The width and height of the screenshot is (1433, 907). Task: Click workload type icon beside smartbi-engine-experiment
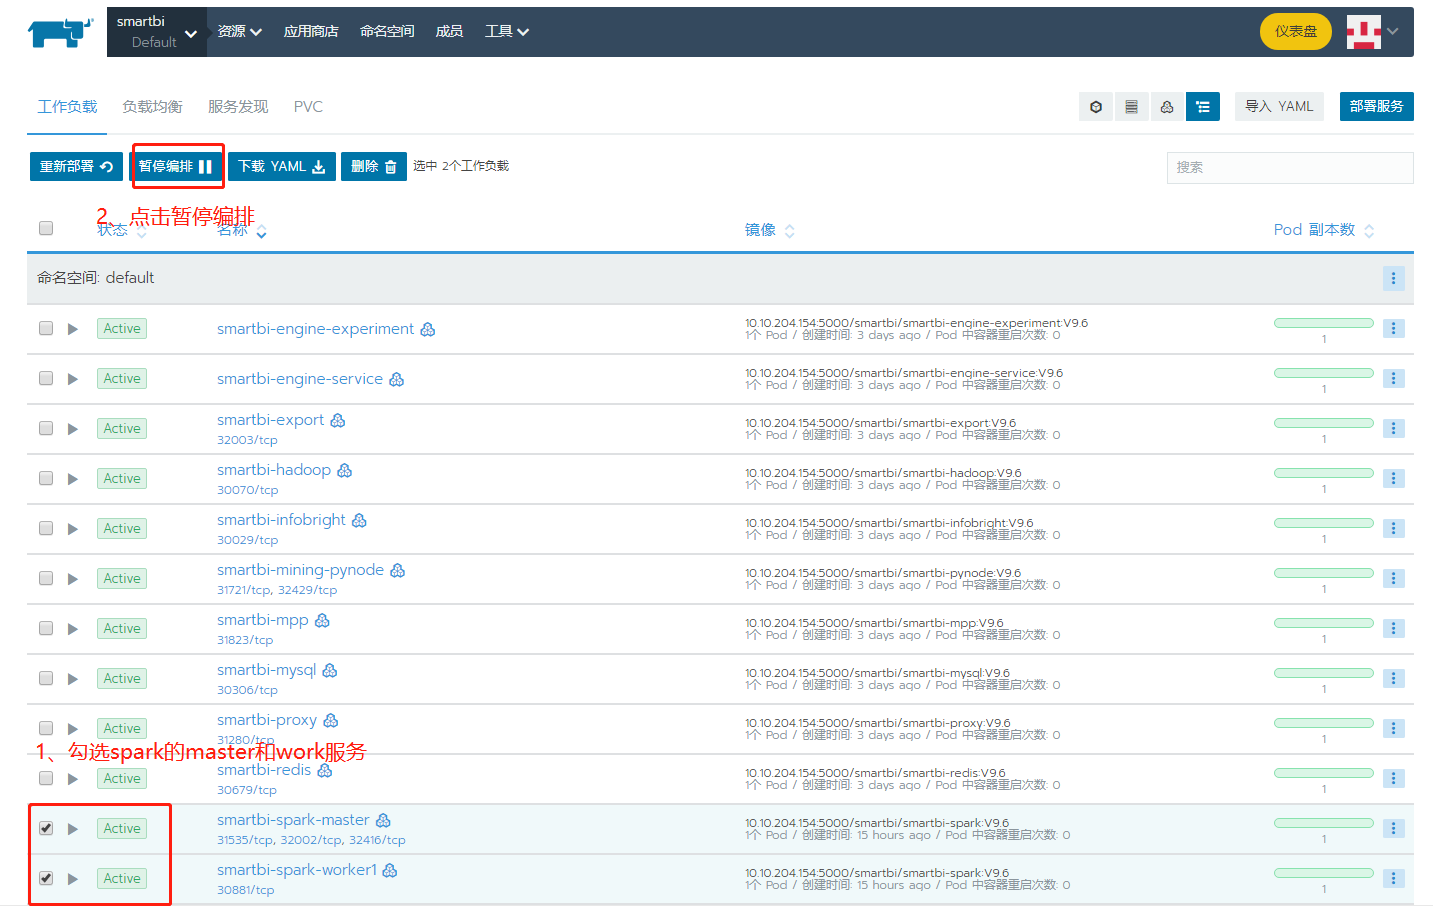pyautogui.click(x=428, y=329)
